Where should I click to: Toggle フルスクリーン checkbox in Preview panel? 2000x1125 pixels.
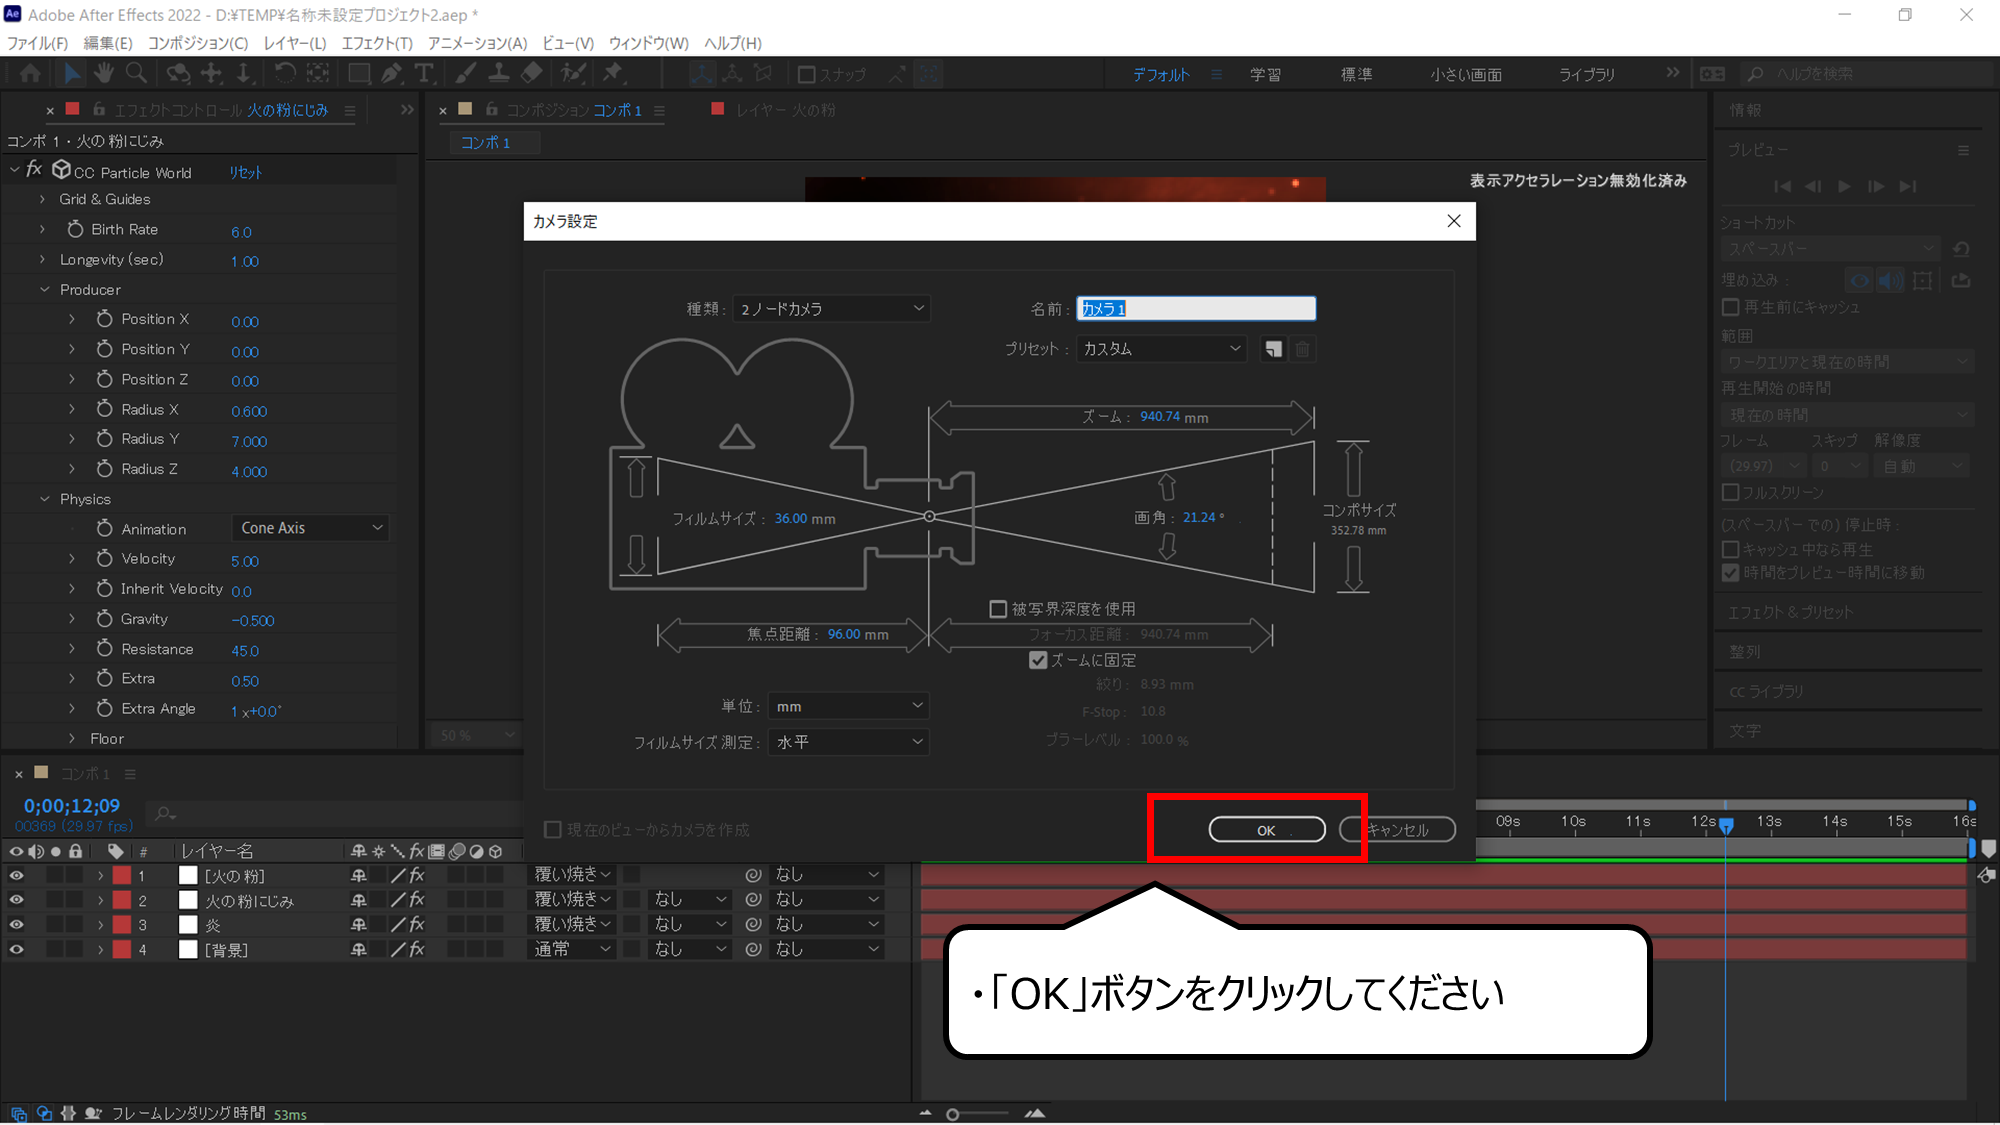point(1731,492)
